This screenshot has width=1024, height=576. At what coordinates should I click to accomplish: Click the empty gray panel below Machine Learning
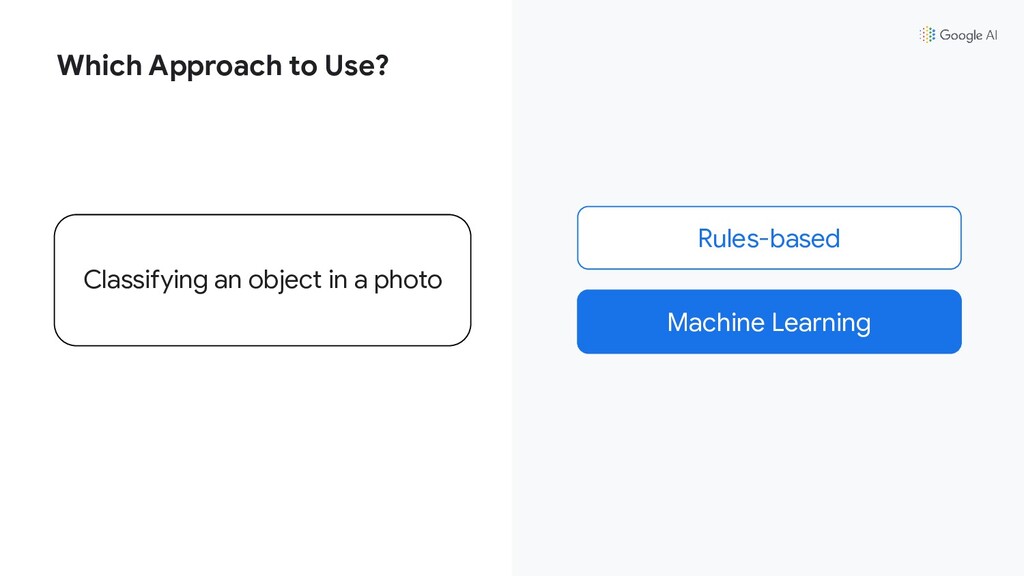click(x=769, y=464)
